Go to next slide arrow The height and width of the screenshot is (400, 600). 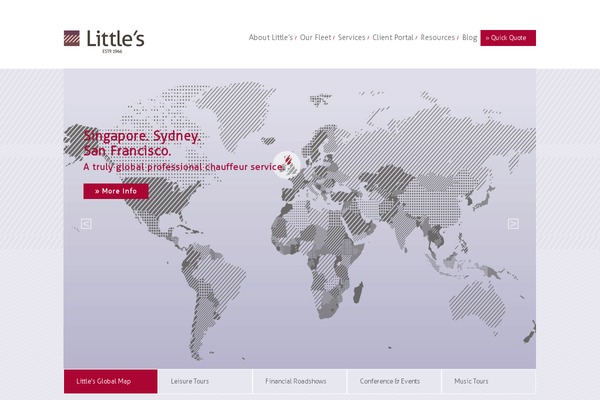(513, 224)
